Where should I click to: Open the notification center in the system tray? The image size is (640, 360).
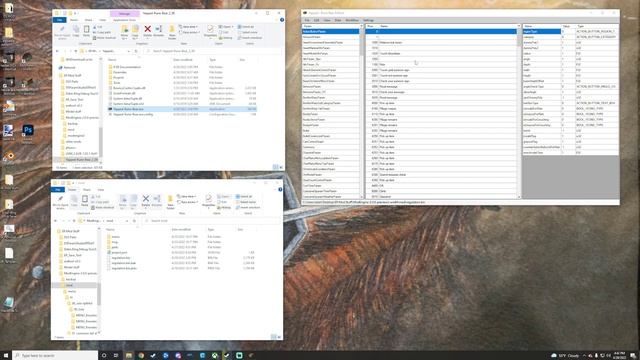click(633, 356)
